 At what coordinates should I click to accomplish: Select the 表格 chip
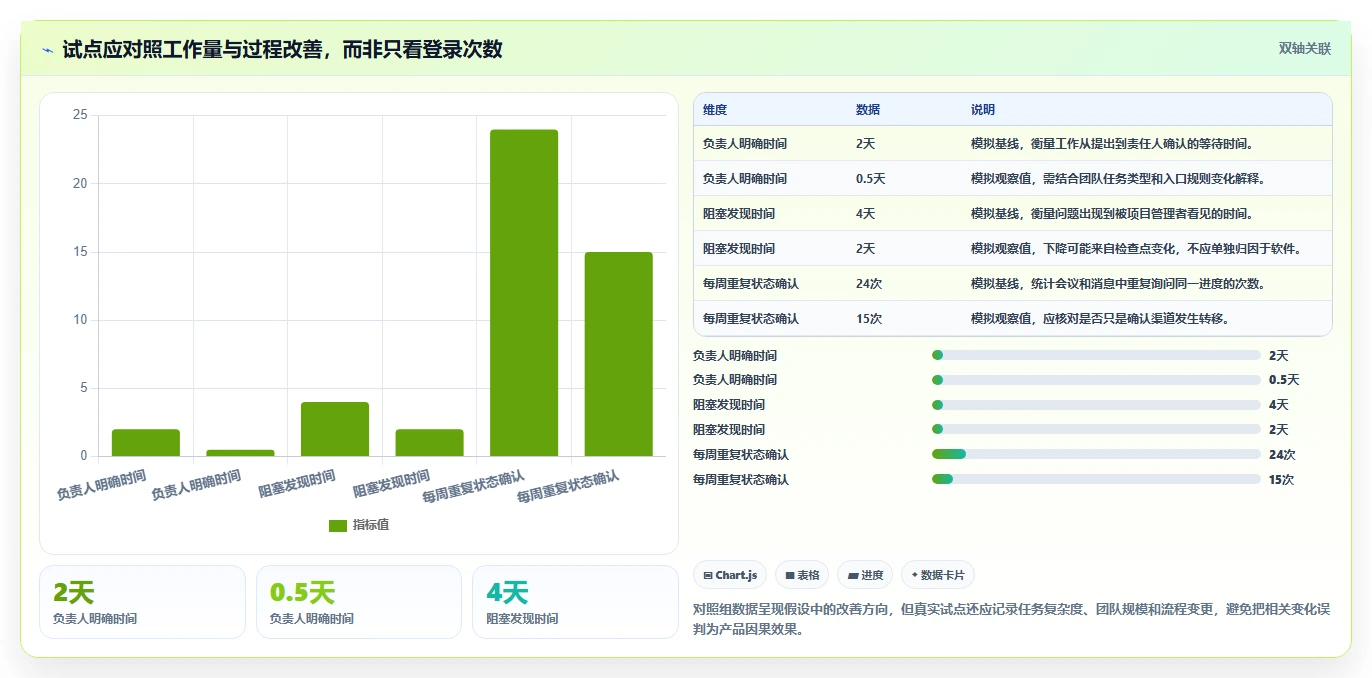802,575
